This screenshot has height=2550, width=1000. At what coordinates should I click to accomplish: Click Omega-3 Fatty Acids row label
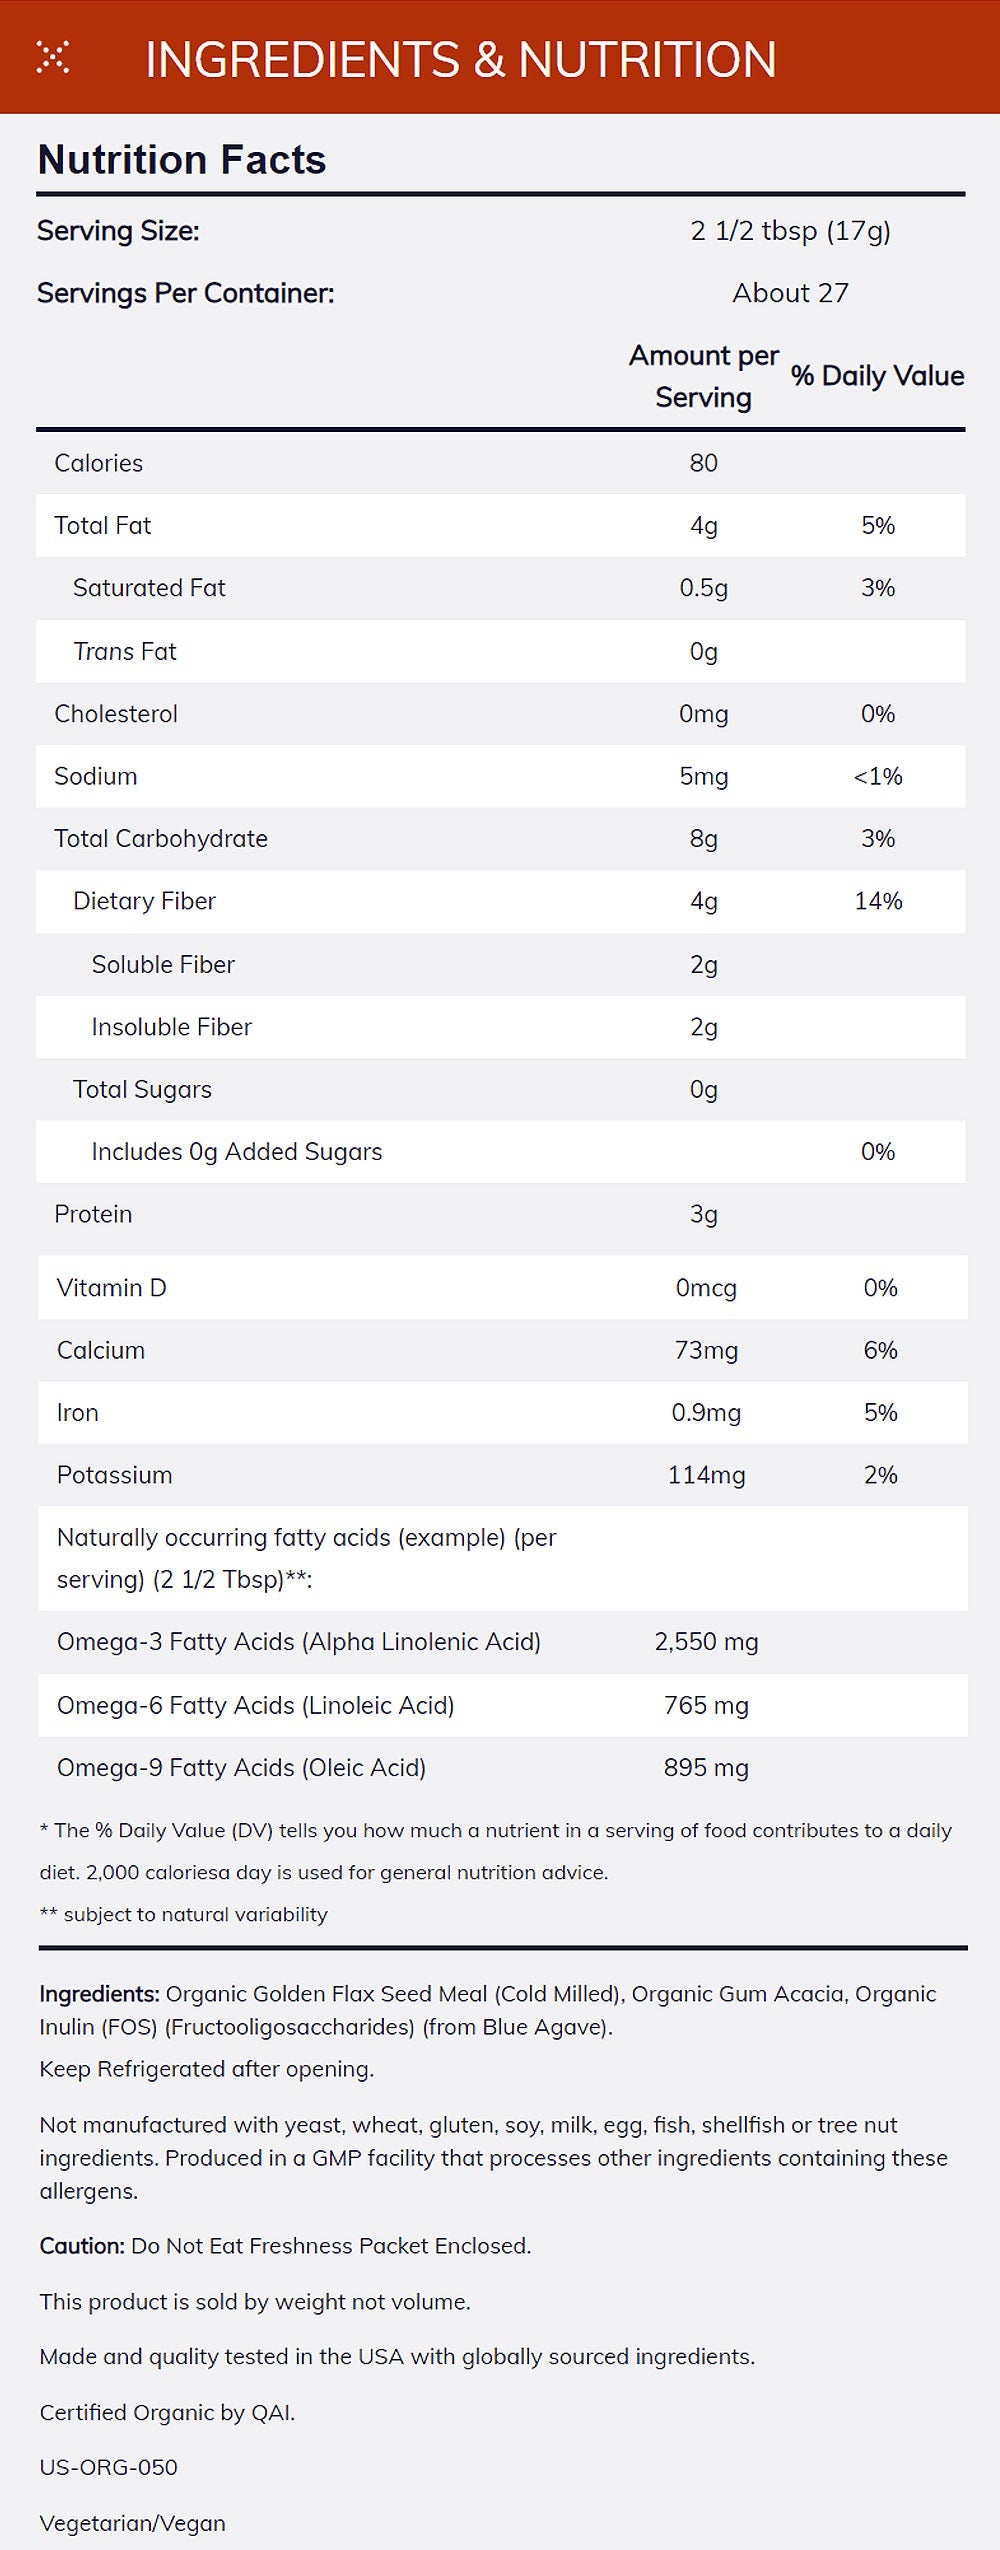coord(298,1642)
